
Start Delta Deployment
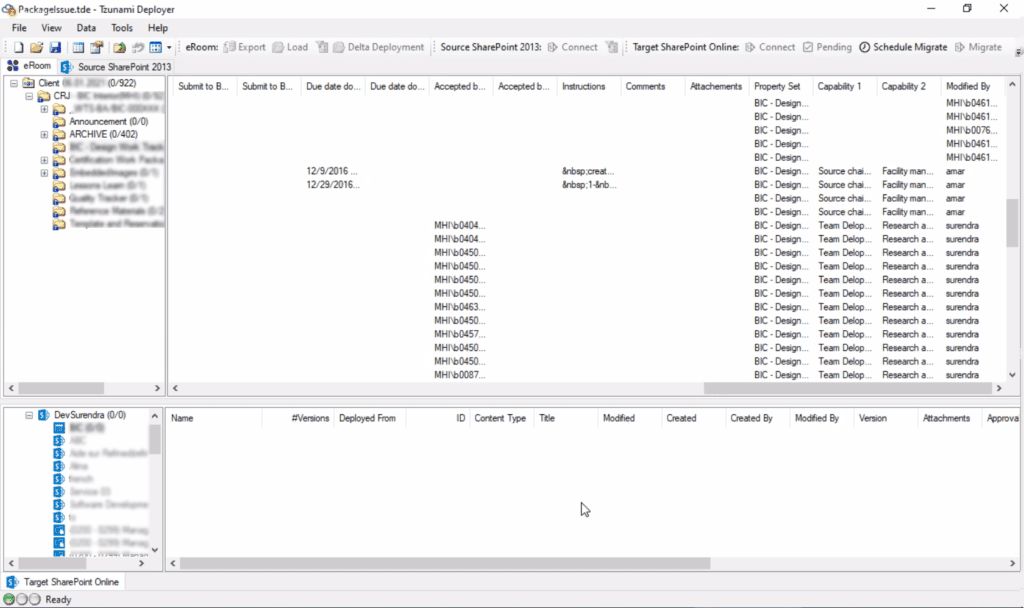pos(379,47)
